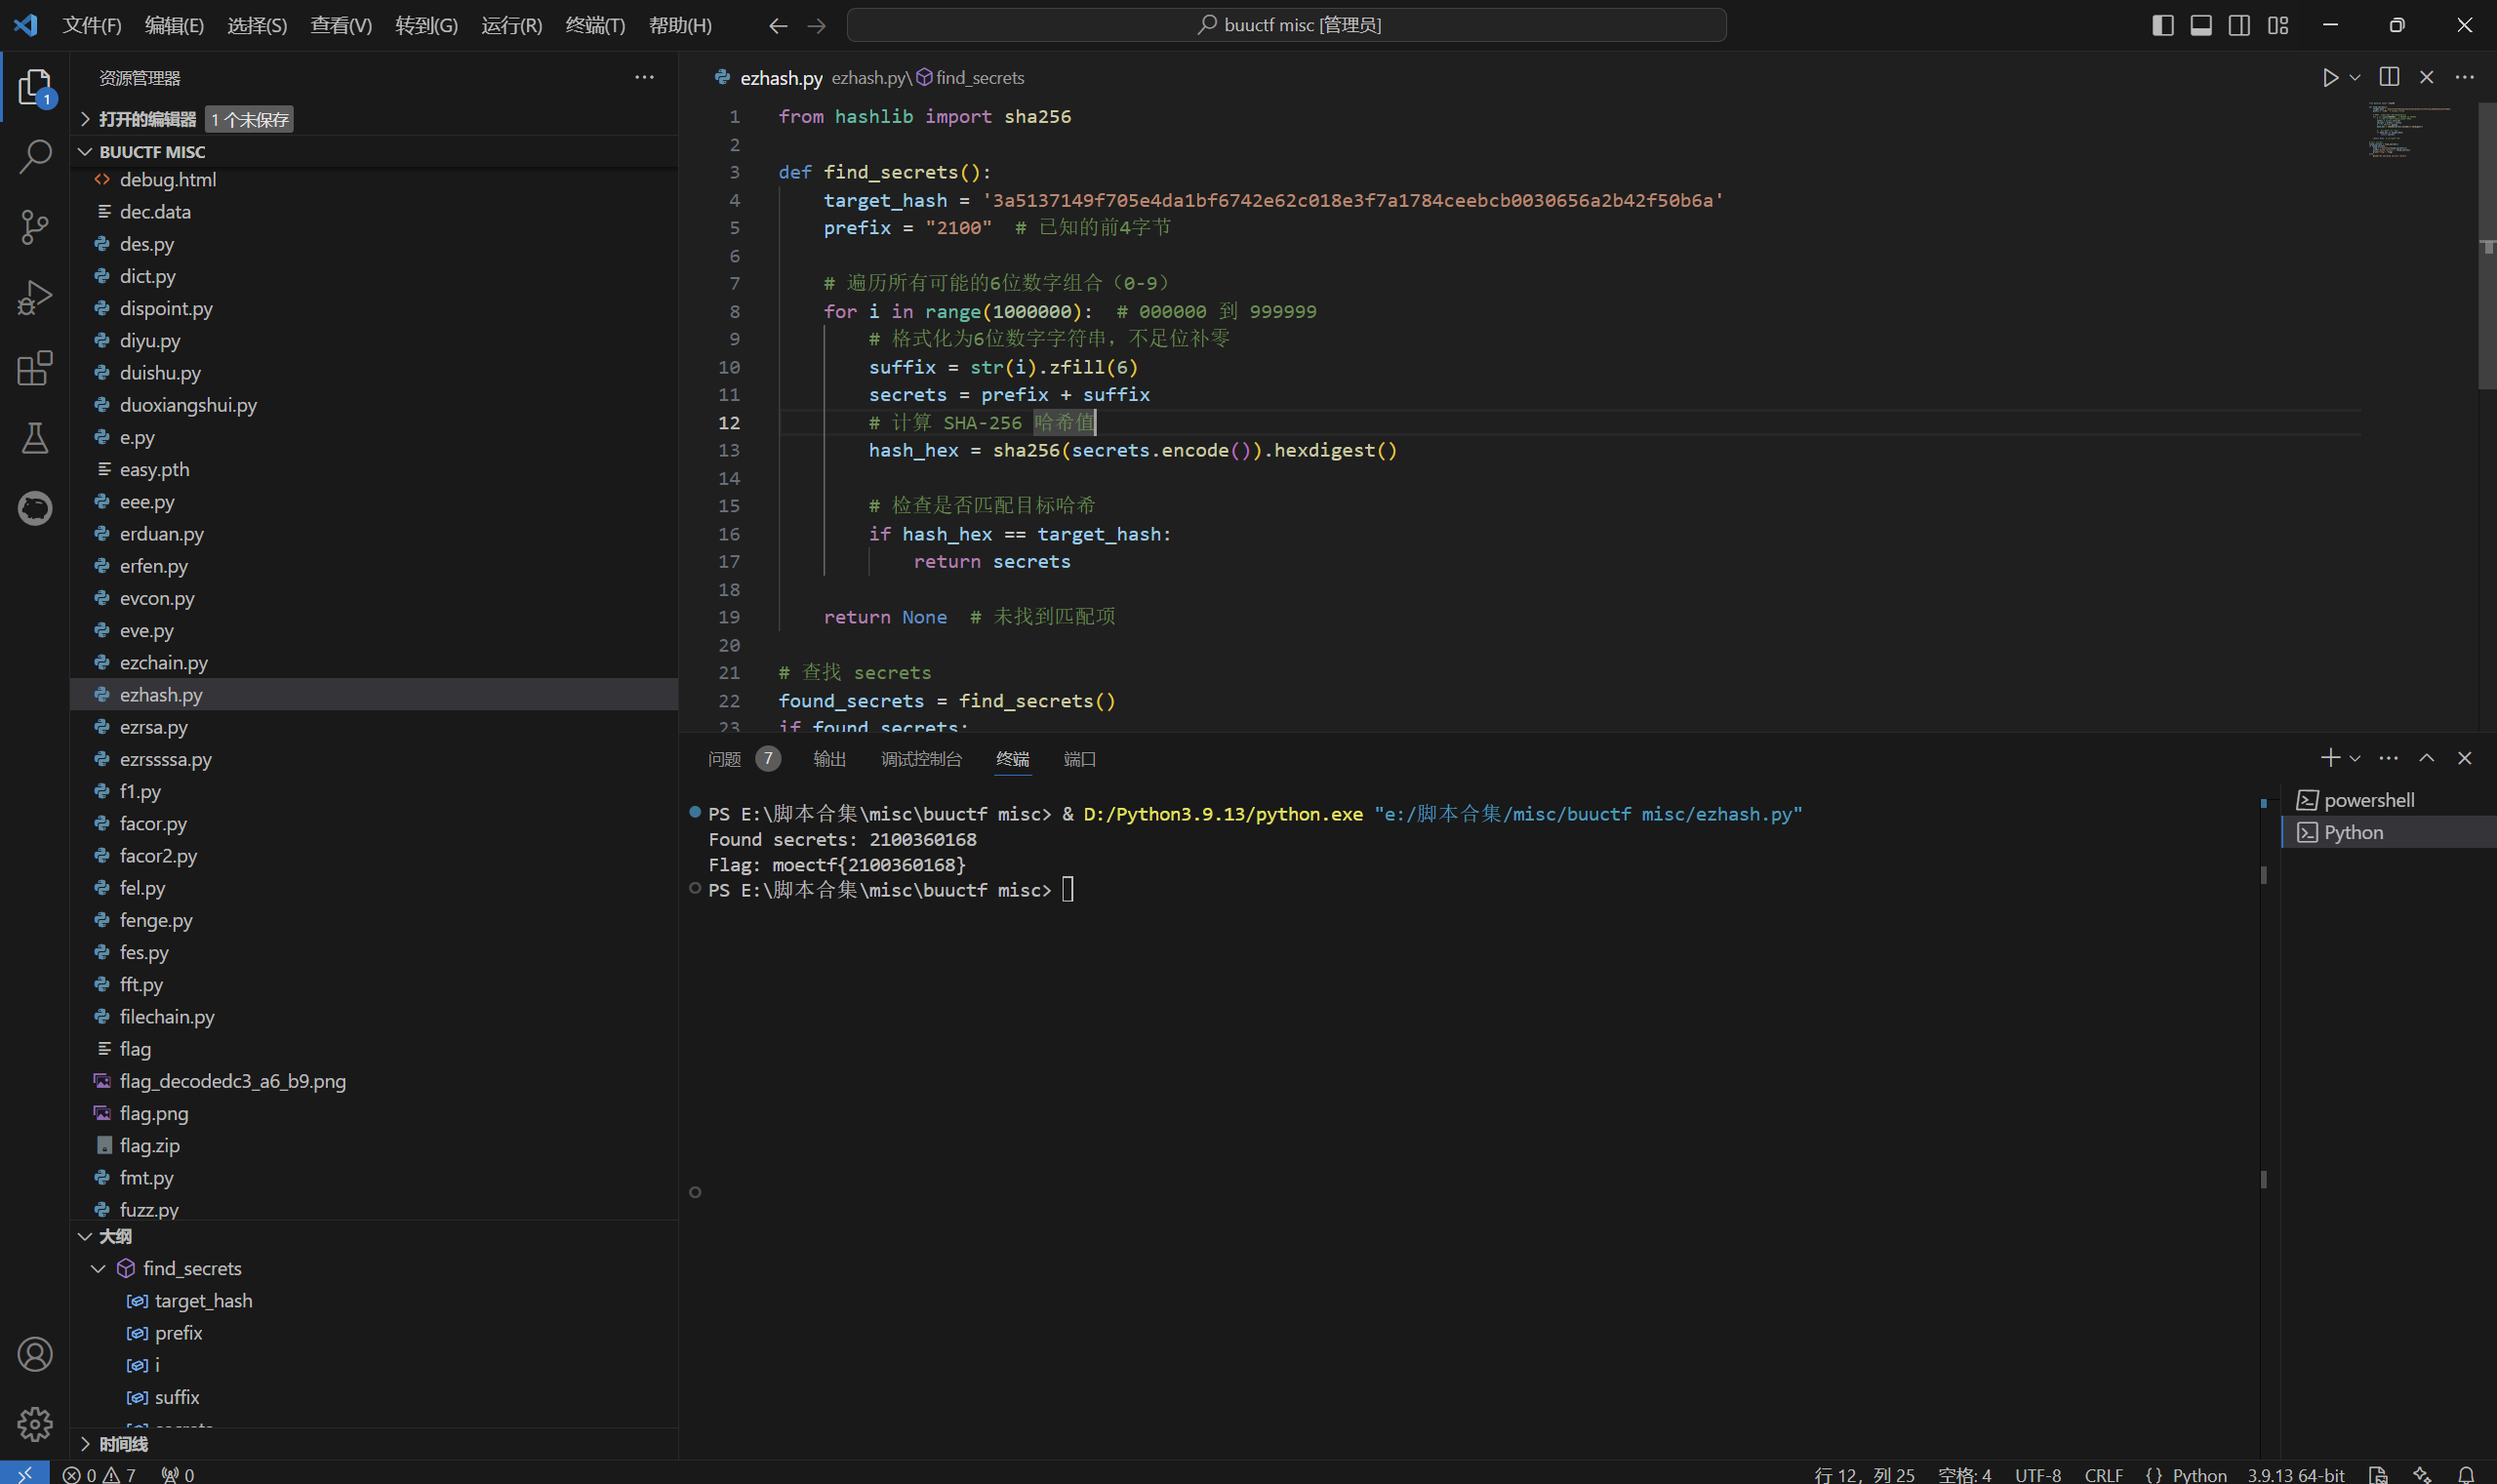This screenshot has width=2497, height=1484.
Task: Select the powershell terminal instance
Action: (x=2389, y=800)
